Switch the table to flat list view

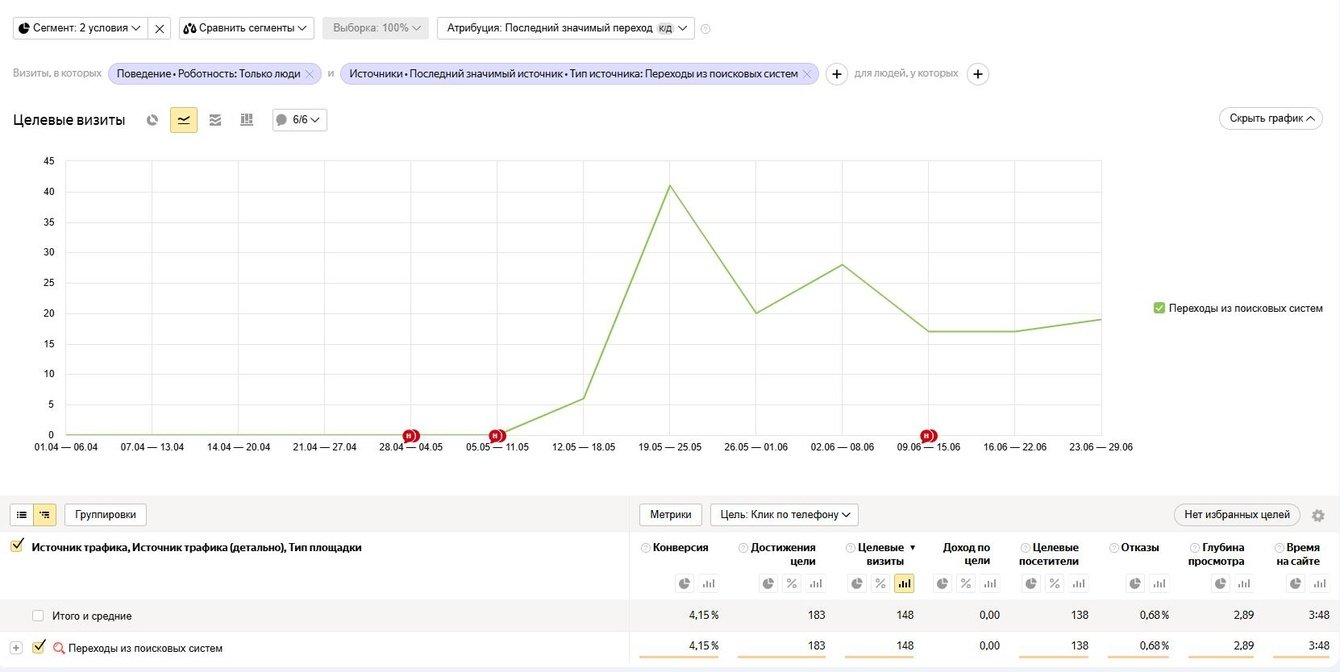[x=22, y=515]
